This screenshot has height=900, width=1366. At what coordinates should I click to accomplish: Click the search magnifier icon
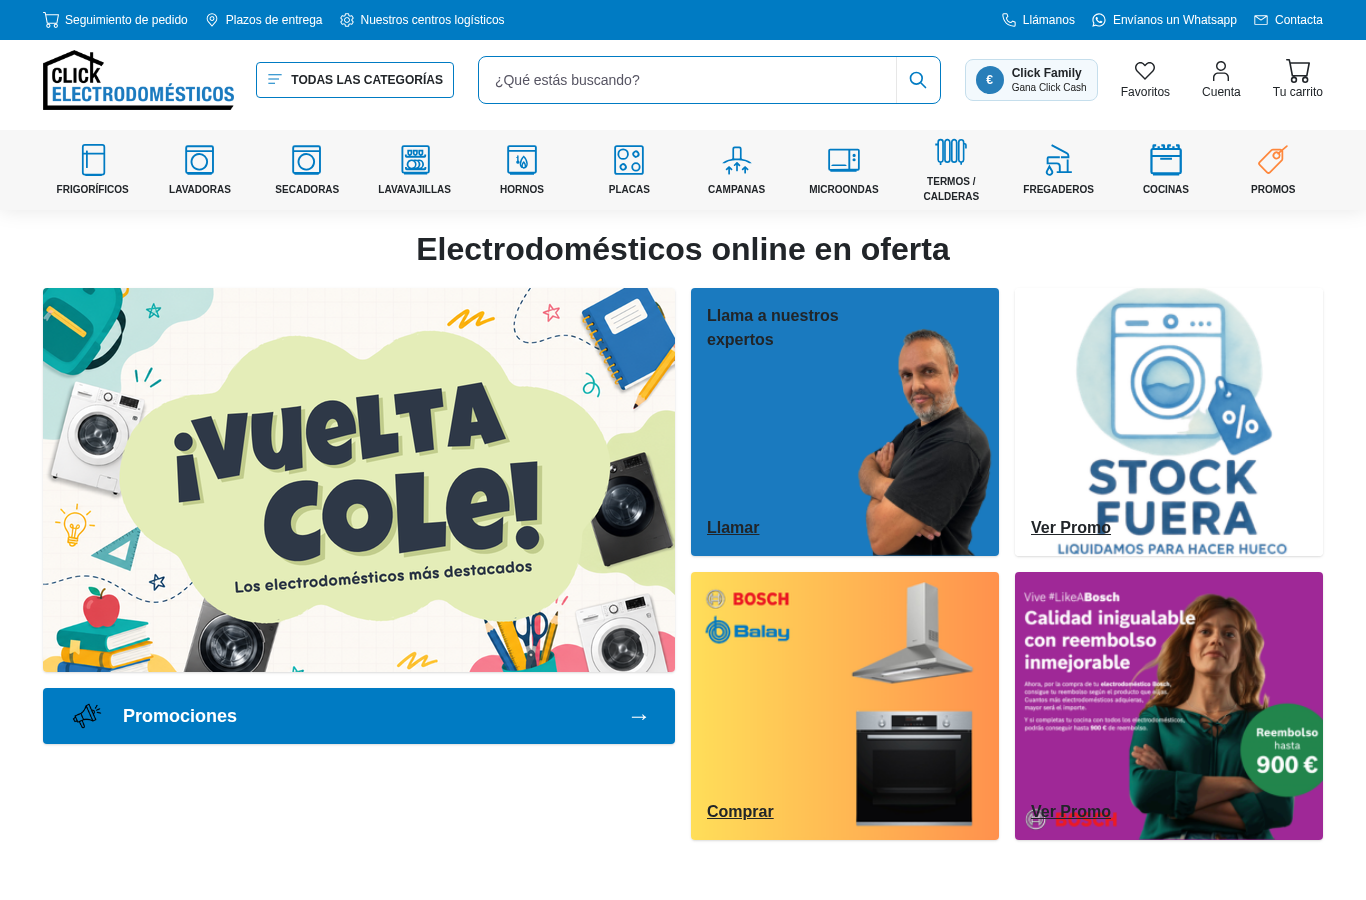pyautogui.click(x=918, y=80)
